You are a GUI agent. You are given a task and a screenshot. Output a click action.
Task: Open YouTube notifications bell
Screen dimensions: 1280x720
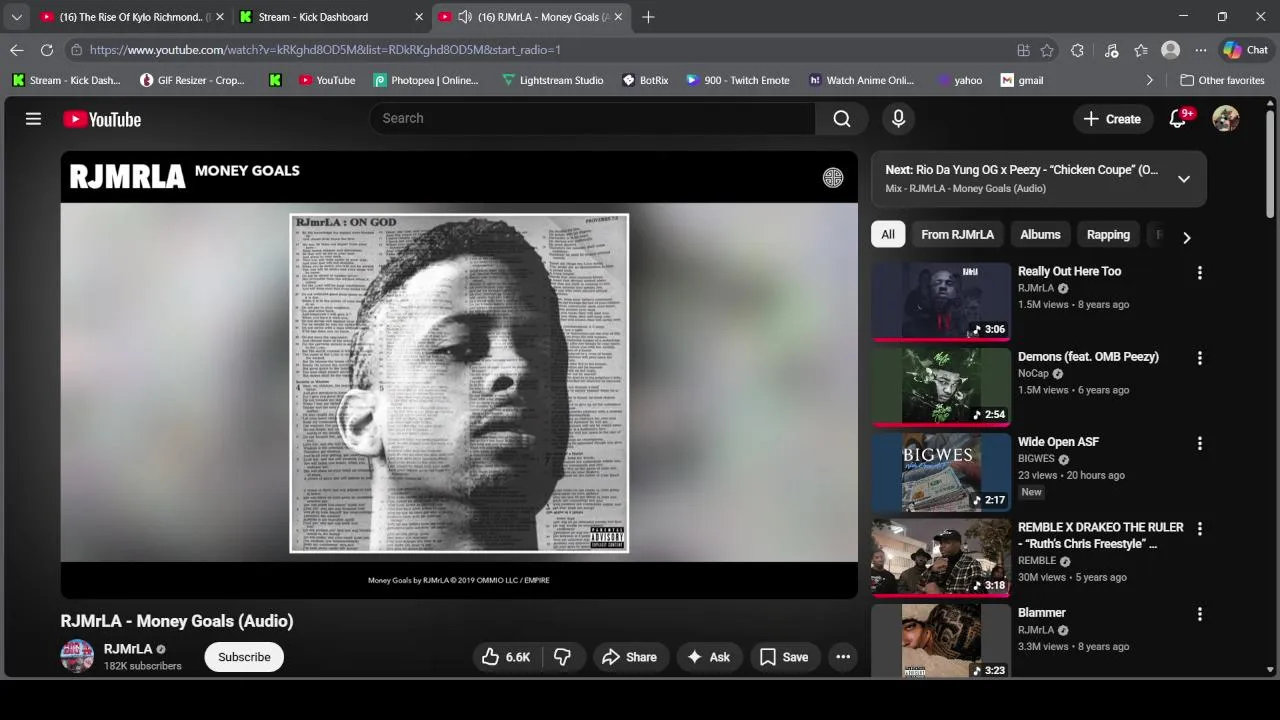1178,118
